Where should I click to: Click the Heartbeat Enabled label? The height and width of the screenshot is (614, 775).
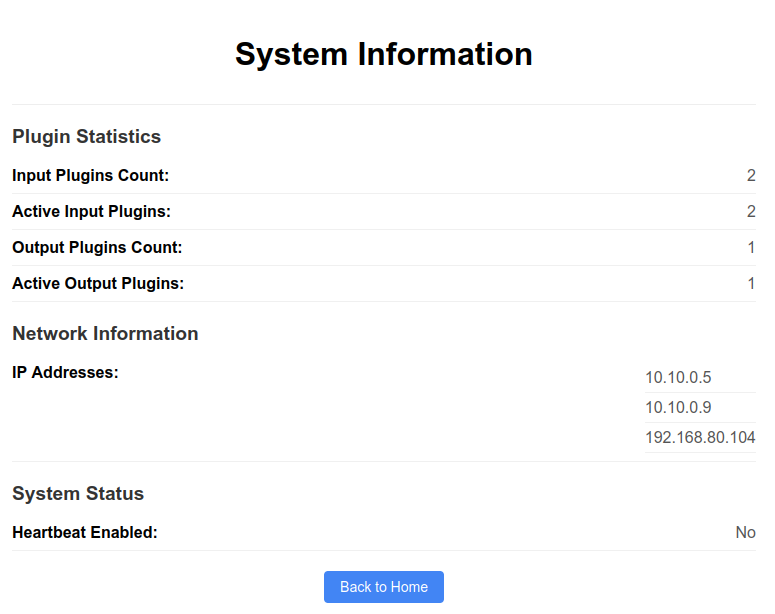pyautogui.click(x=85, y=532)
